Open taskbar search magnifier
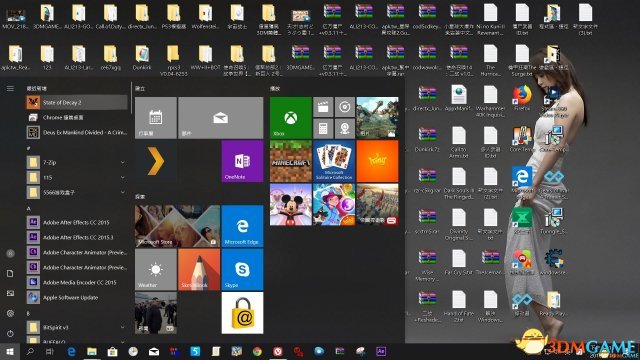This screenshot has height=360, width=640. [x=30, y=351]
